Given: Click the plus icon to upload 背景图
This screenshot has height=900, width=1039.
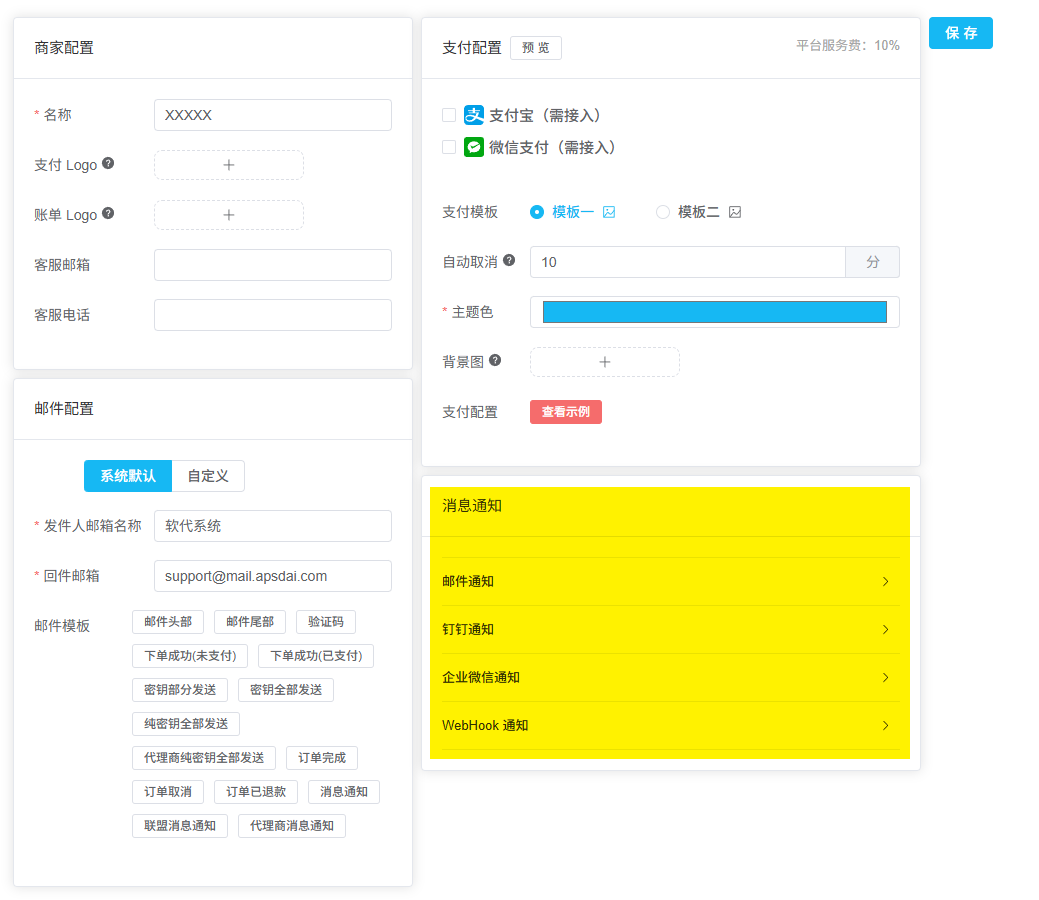Looking at the screenshot, I should [x=604, y=361].
